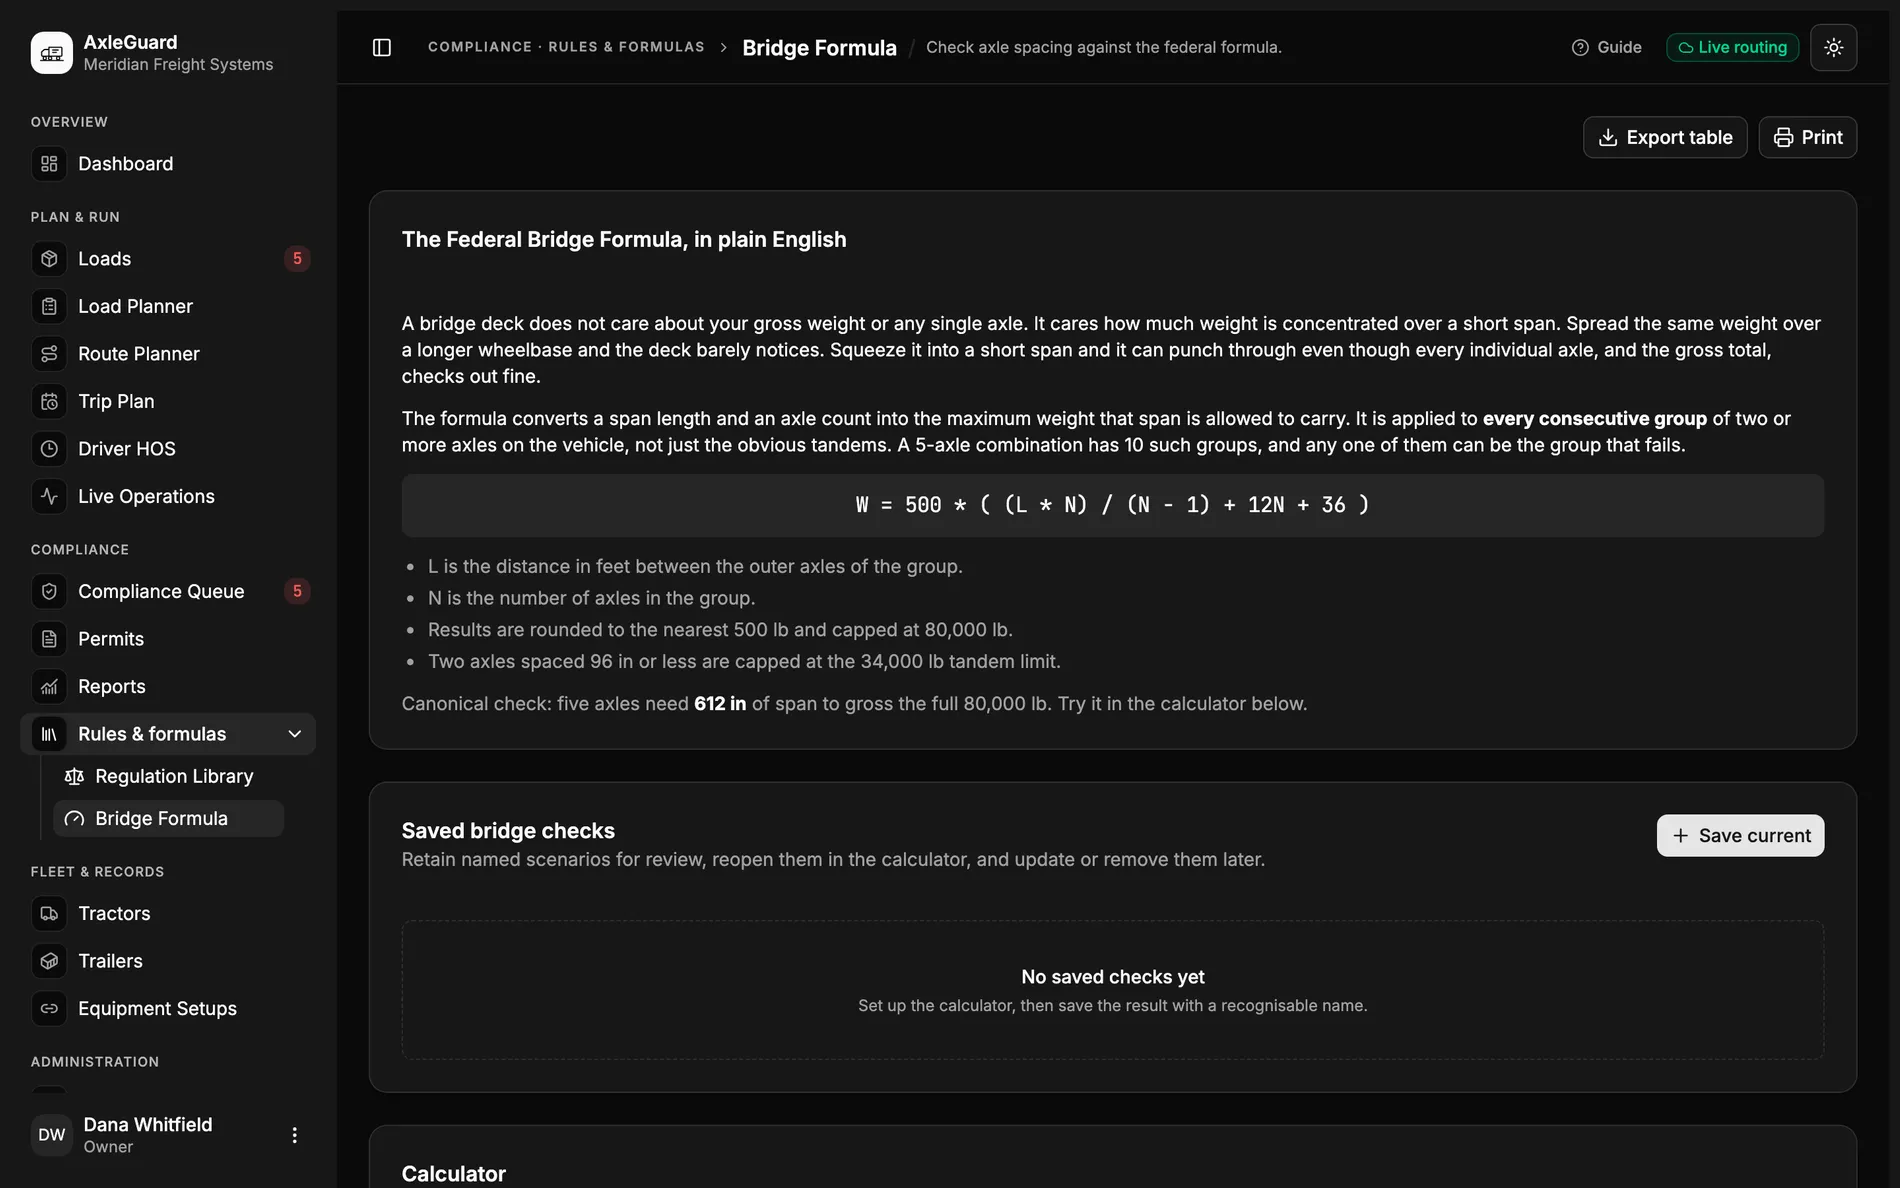Open Live Operations activity icon
This screenshot has width=1900, height=1188.
(49, 496)
